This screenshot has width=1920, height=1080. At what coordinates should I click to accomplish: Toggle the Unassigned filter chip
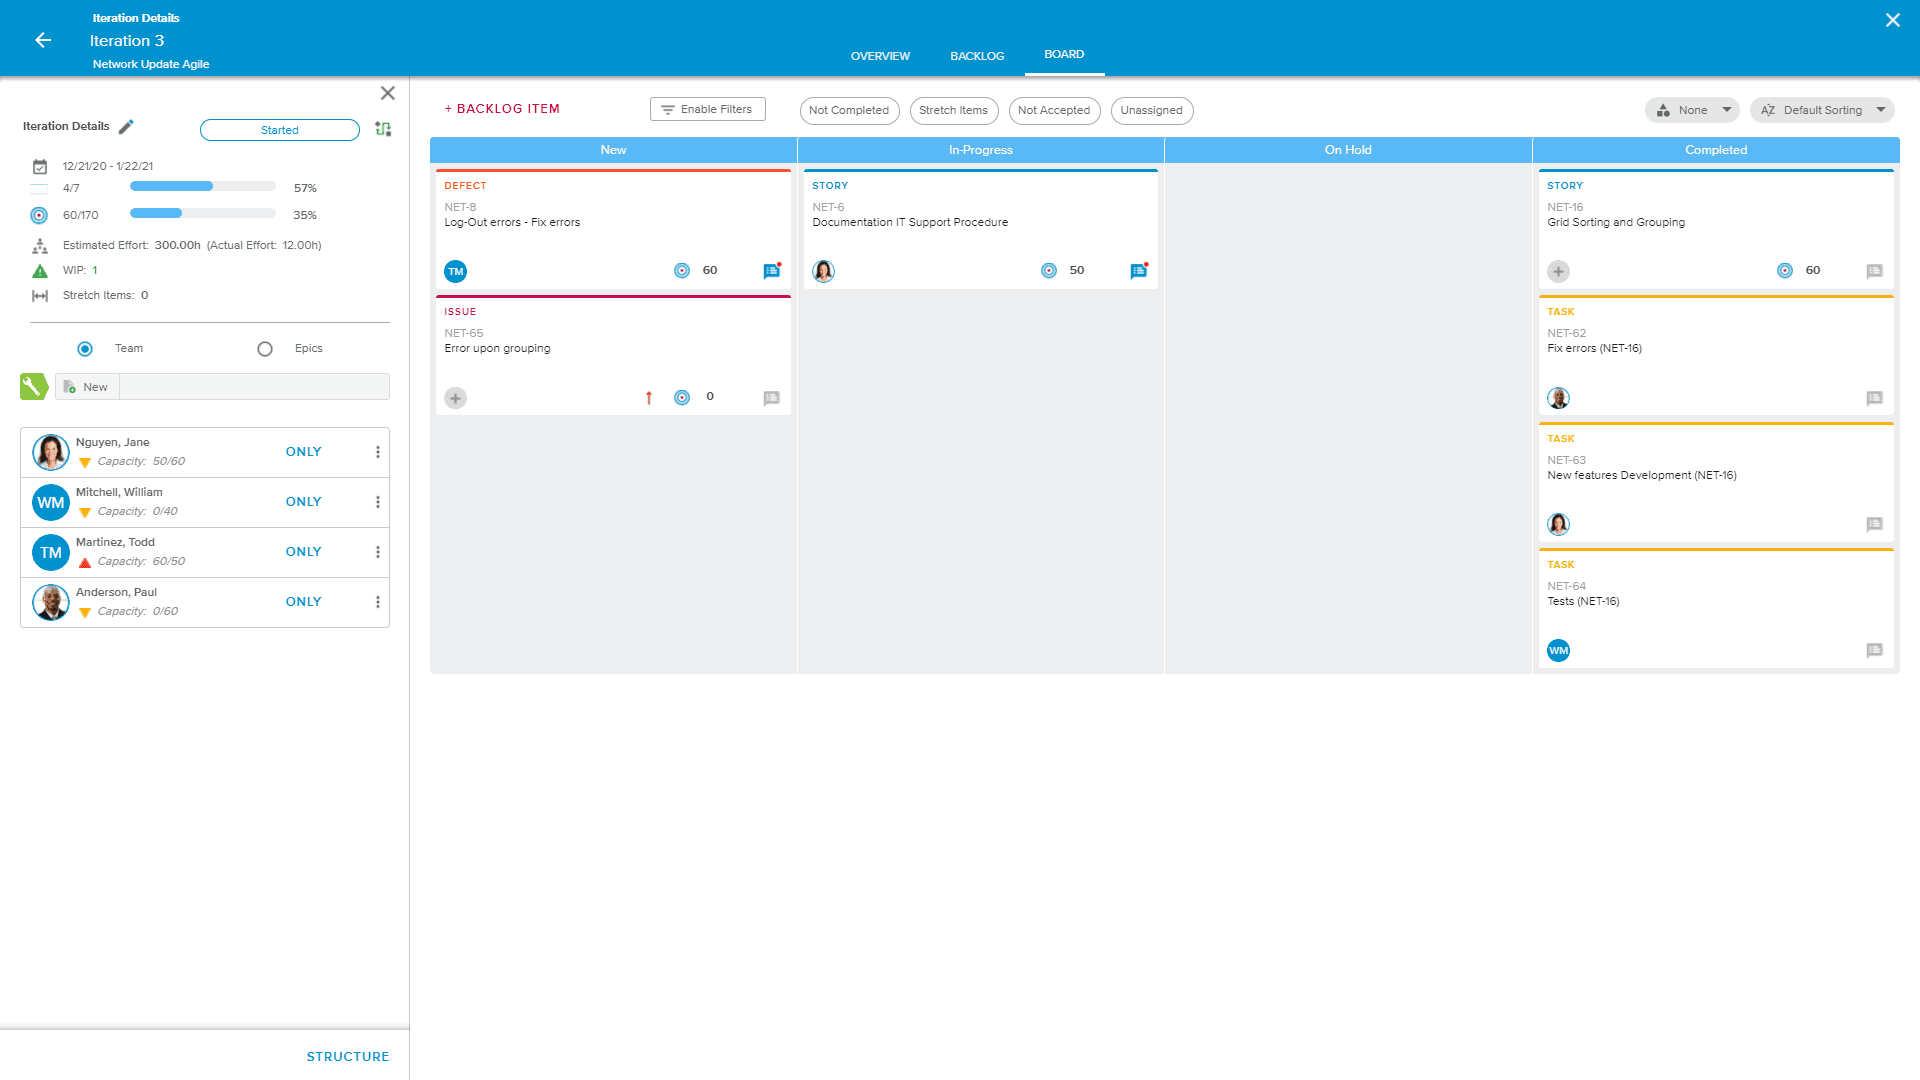click(x=1151, y=110)
